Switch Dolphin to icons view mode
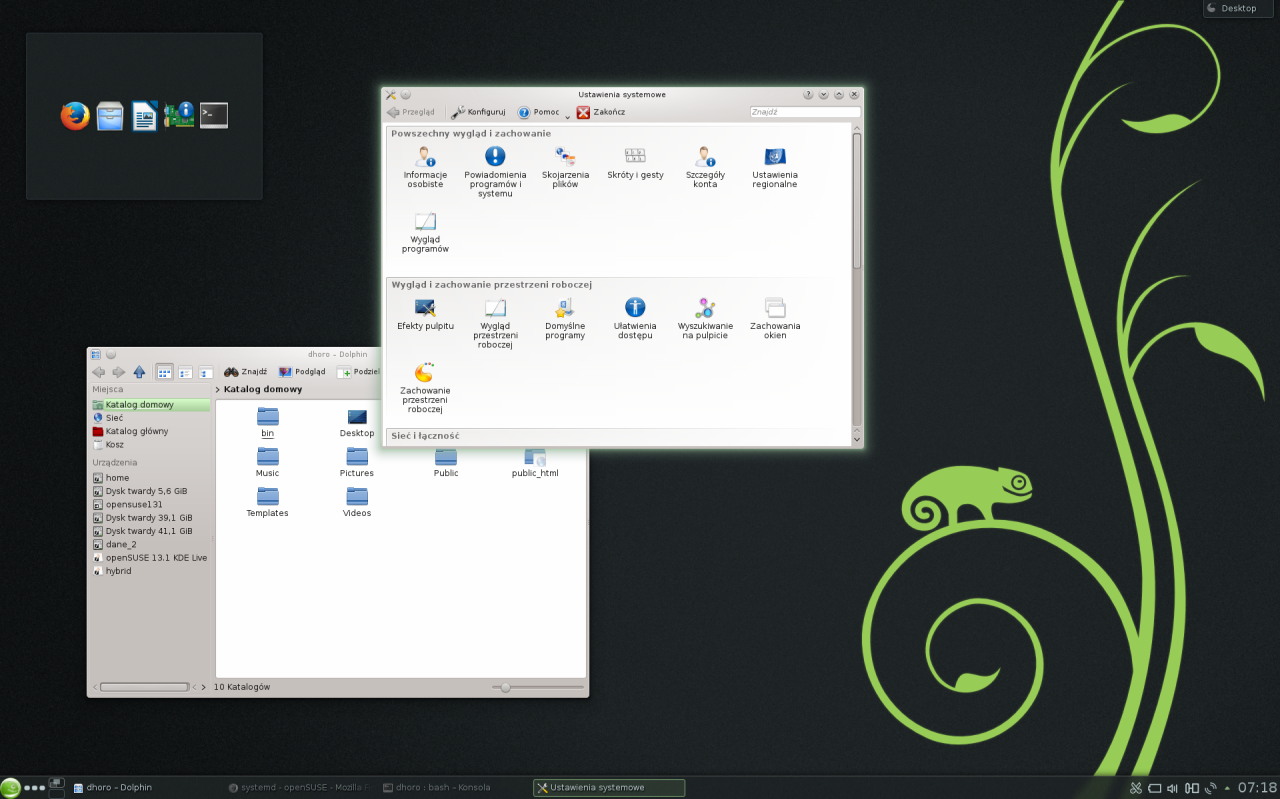This screenshot has width=1280, height=799. tap(164, 372)
